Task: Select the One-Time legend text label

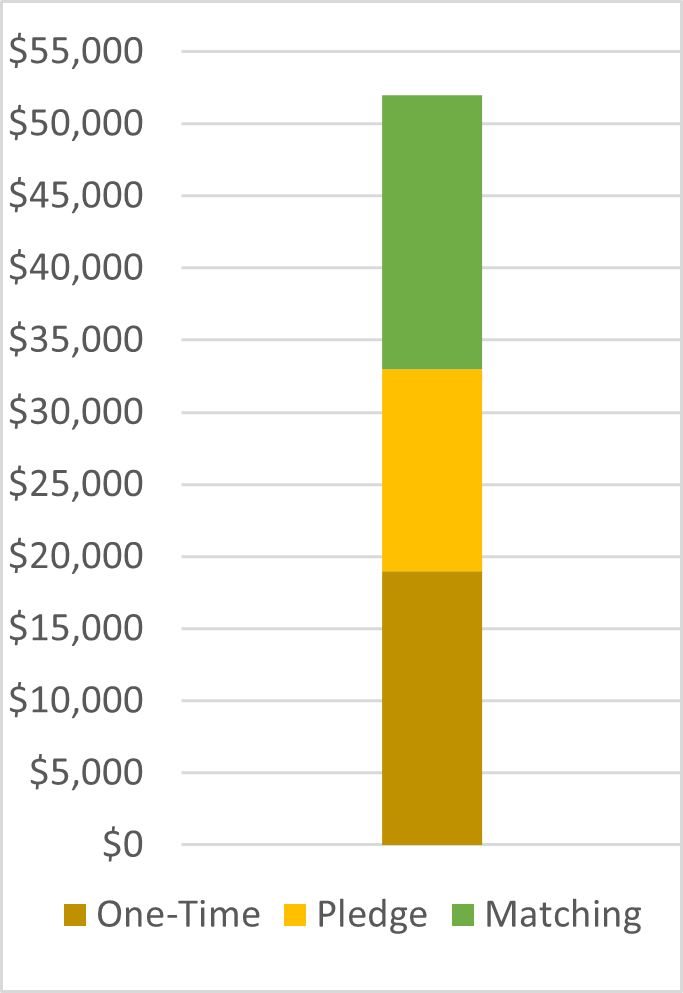Action: pyautogui.click(x=178, y=915)
